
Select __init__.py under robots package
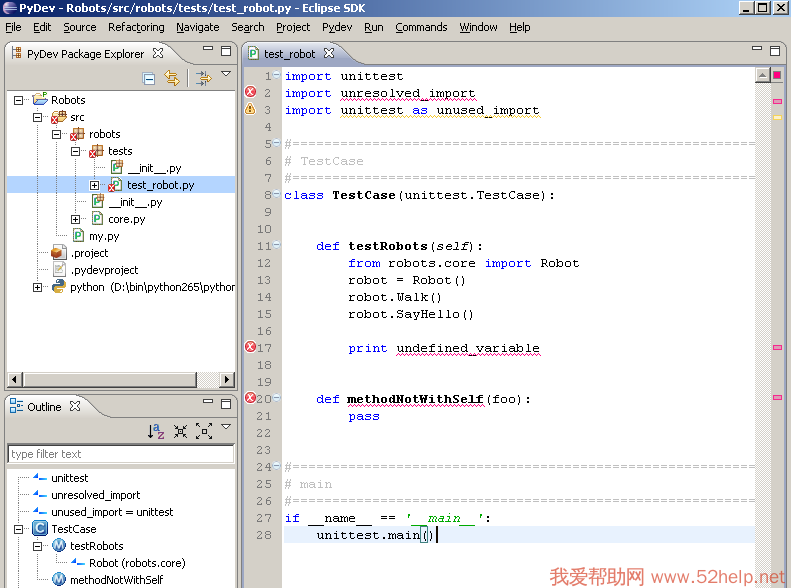click(x=135, y=202)
